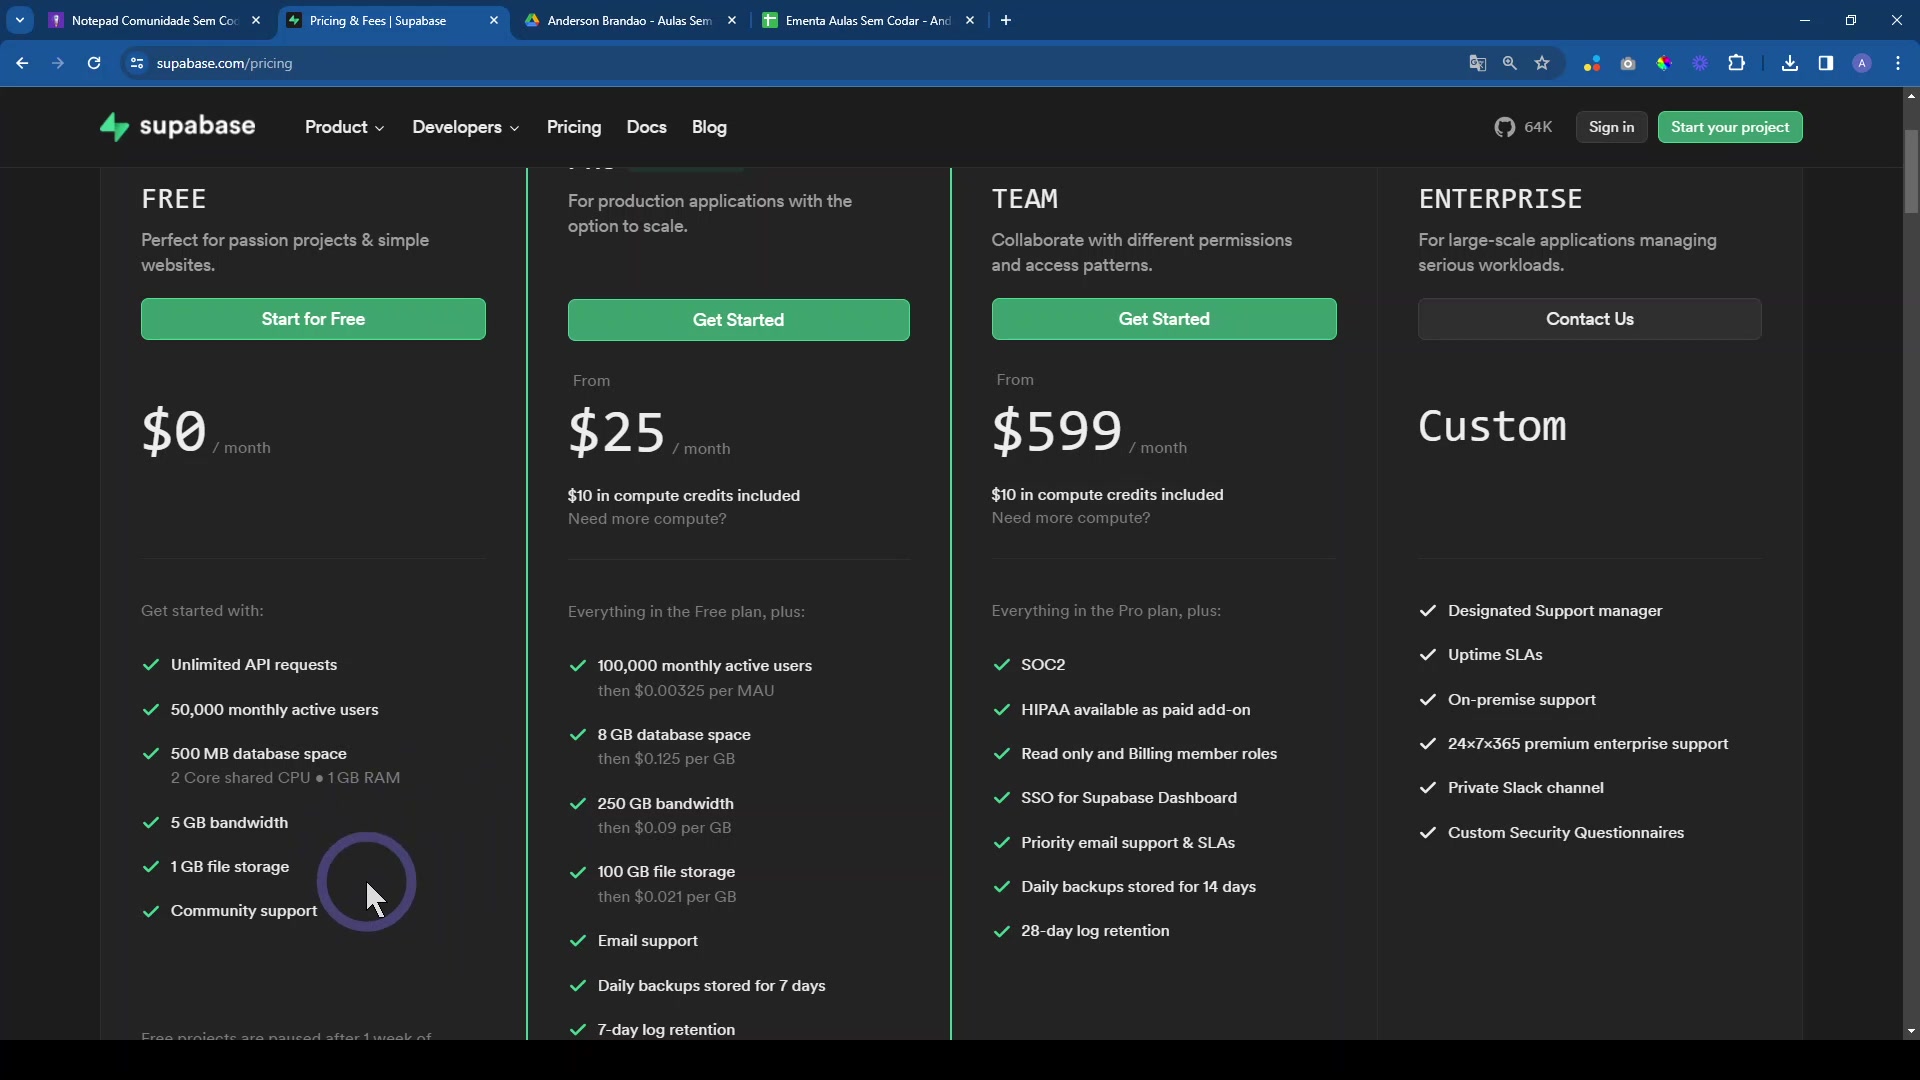1920x1080 pixels.
Task: Open the browser downloads icon
Action: 1790,63
